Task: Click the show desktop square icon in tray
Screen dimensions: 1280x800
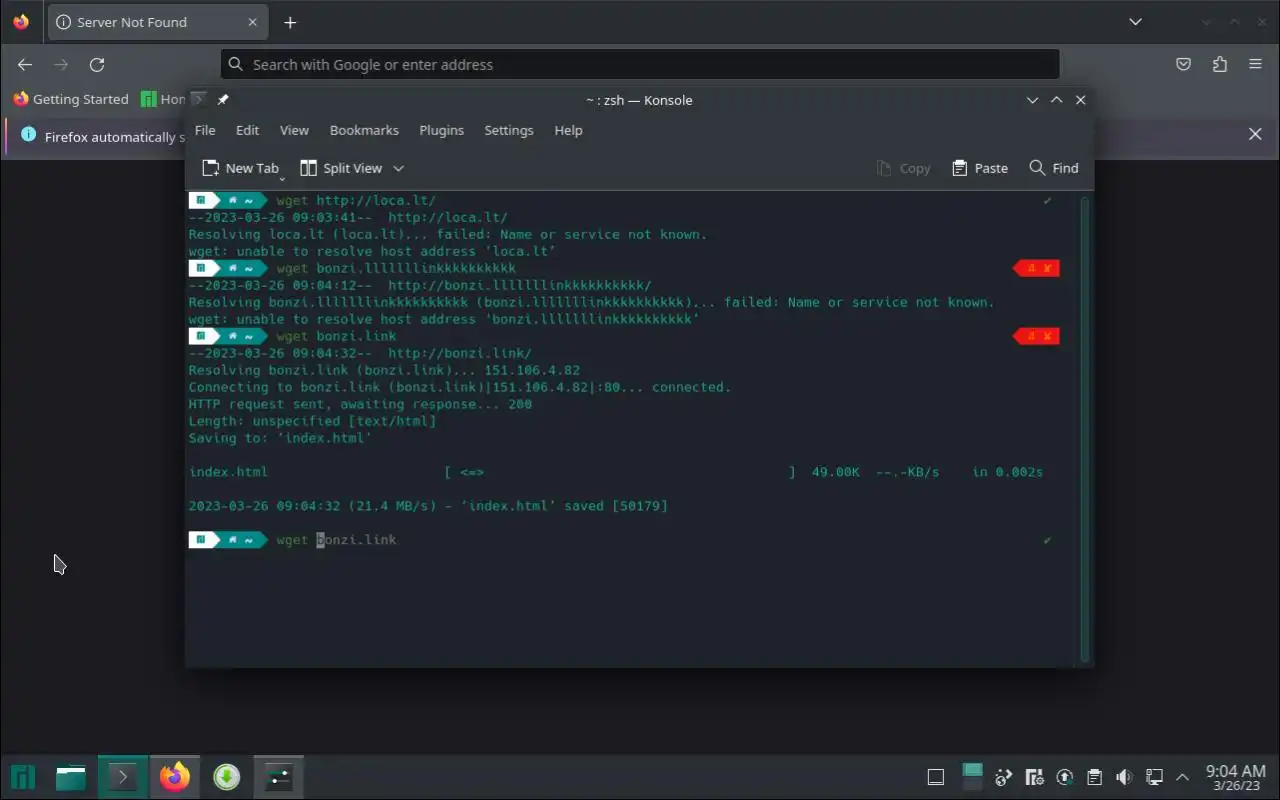Action: point(936,777)
